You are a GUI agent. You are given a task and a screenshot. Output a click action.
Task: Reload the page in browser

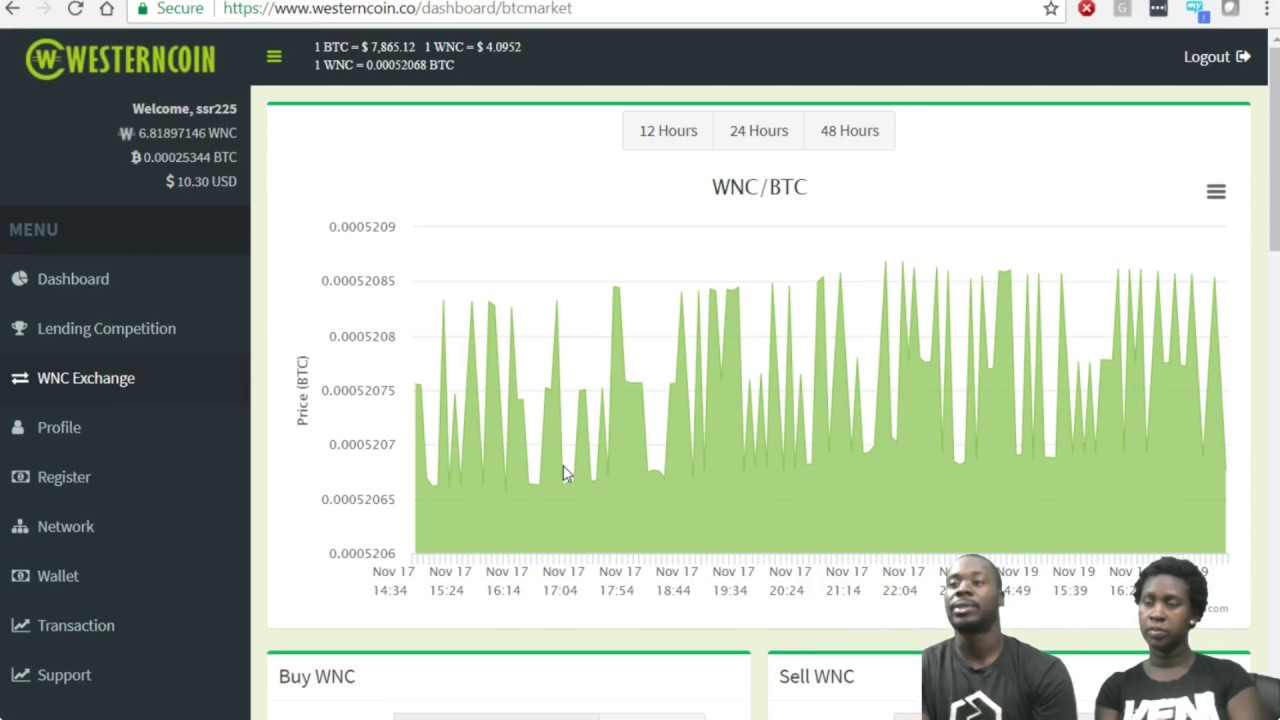coord(76,8)
